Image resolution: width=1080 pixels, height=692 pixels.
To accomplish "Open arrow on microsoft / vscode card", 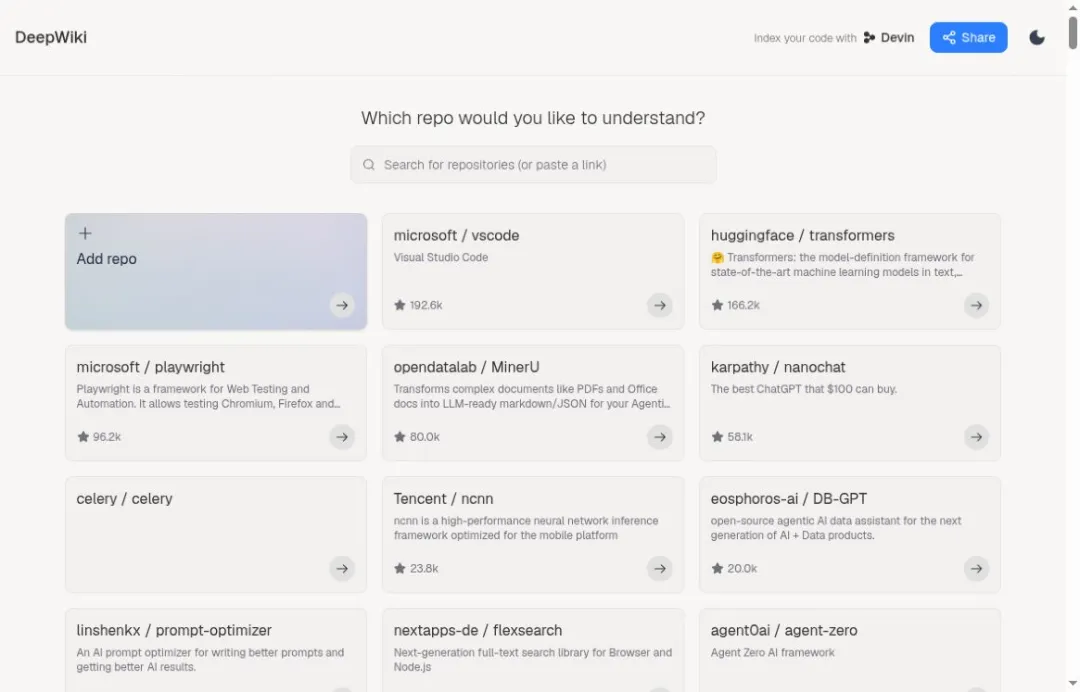I will tap(660, 305).
